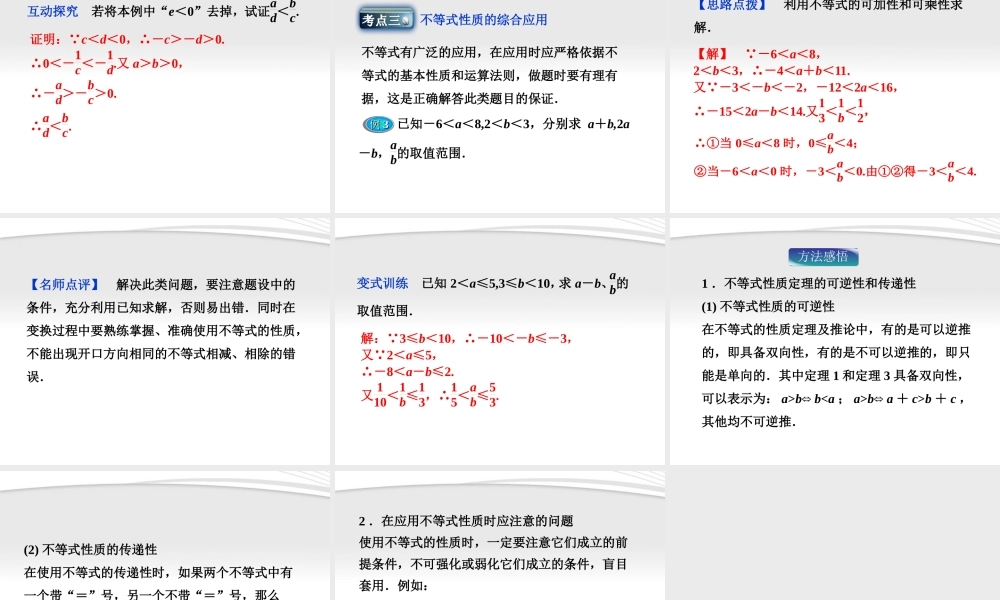This screenshot has width=1000, height=600.
Task: Open the 考点三 不等式性质的综合应用 slide
Action: point(499,106)
